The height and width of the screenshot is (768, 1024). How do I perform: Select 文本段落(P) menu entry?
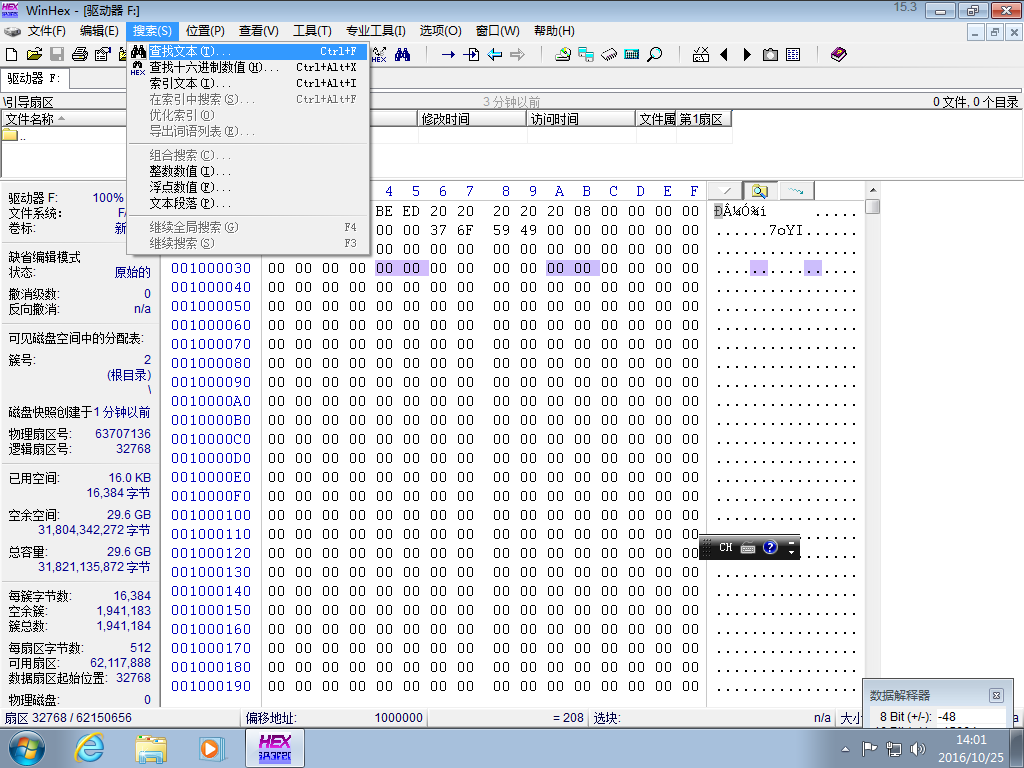click(x=249, y=203)
